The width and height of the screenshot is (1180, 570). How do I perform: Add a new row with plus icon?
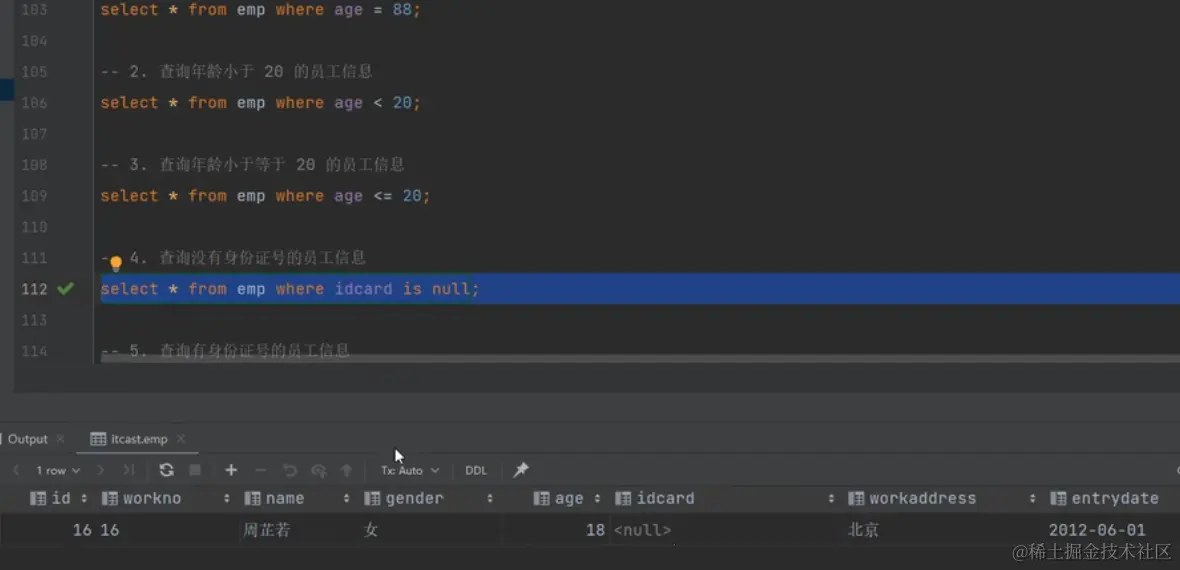pos(231,470)
